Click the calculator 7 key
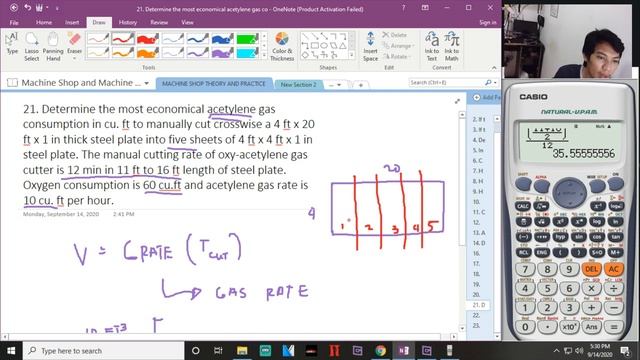Image resolution: width=640 pixels, height=360 pixels. pyautogui.click(x=525, y=269)
